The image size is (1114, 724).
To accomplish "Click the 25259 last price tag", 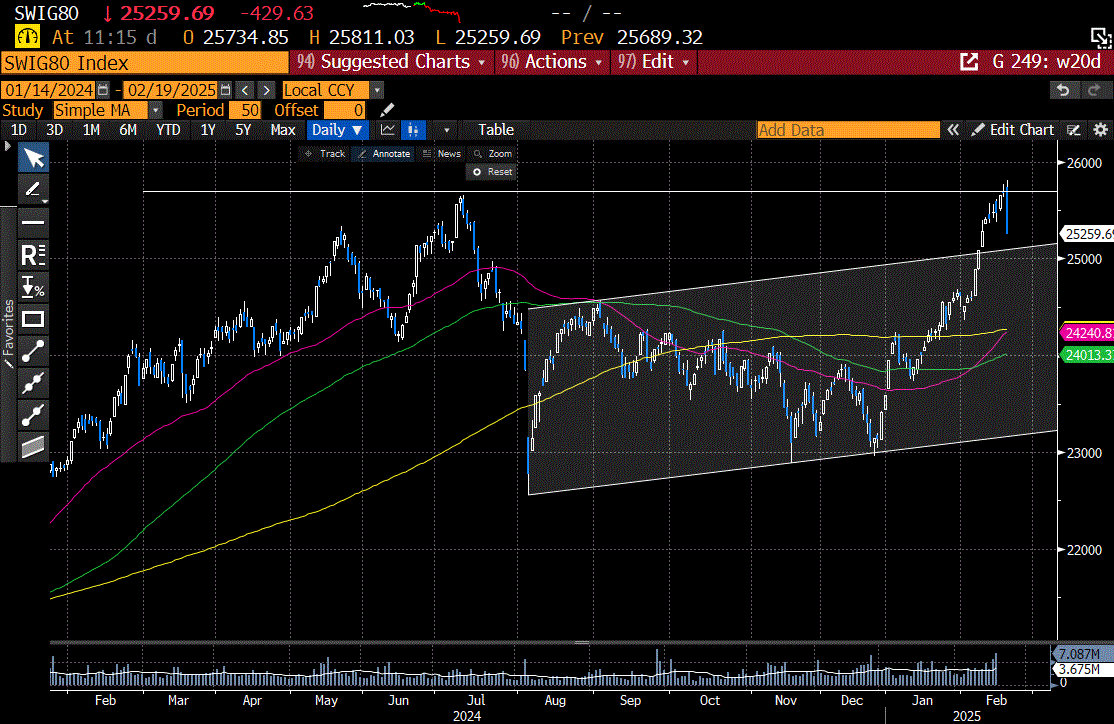I will click(1088, 234).
